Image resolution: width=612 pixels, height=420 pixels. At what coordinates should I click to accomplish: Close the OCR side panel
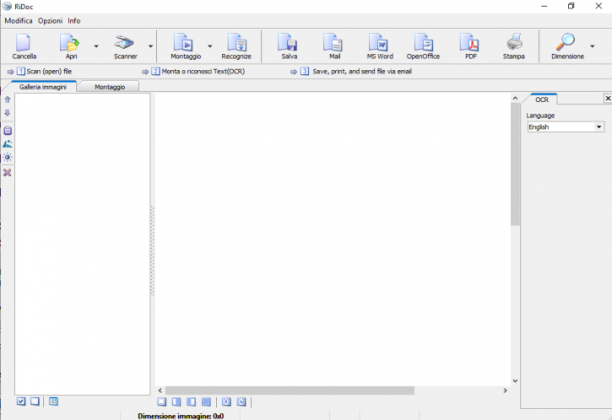(x=608, y=98)
